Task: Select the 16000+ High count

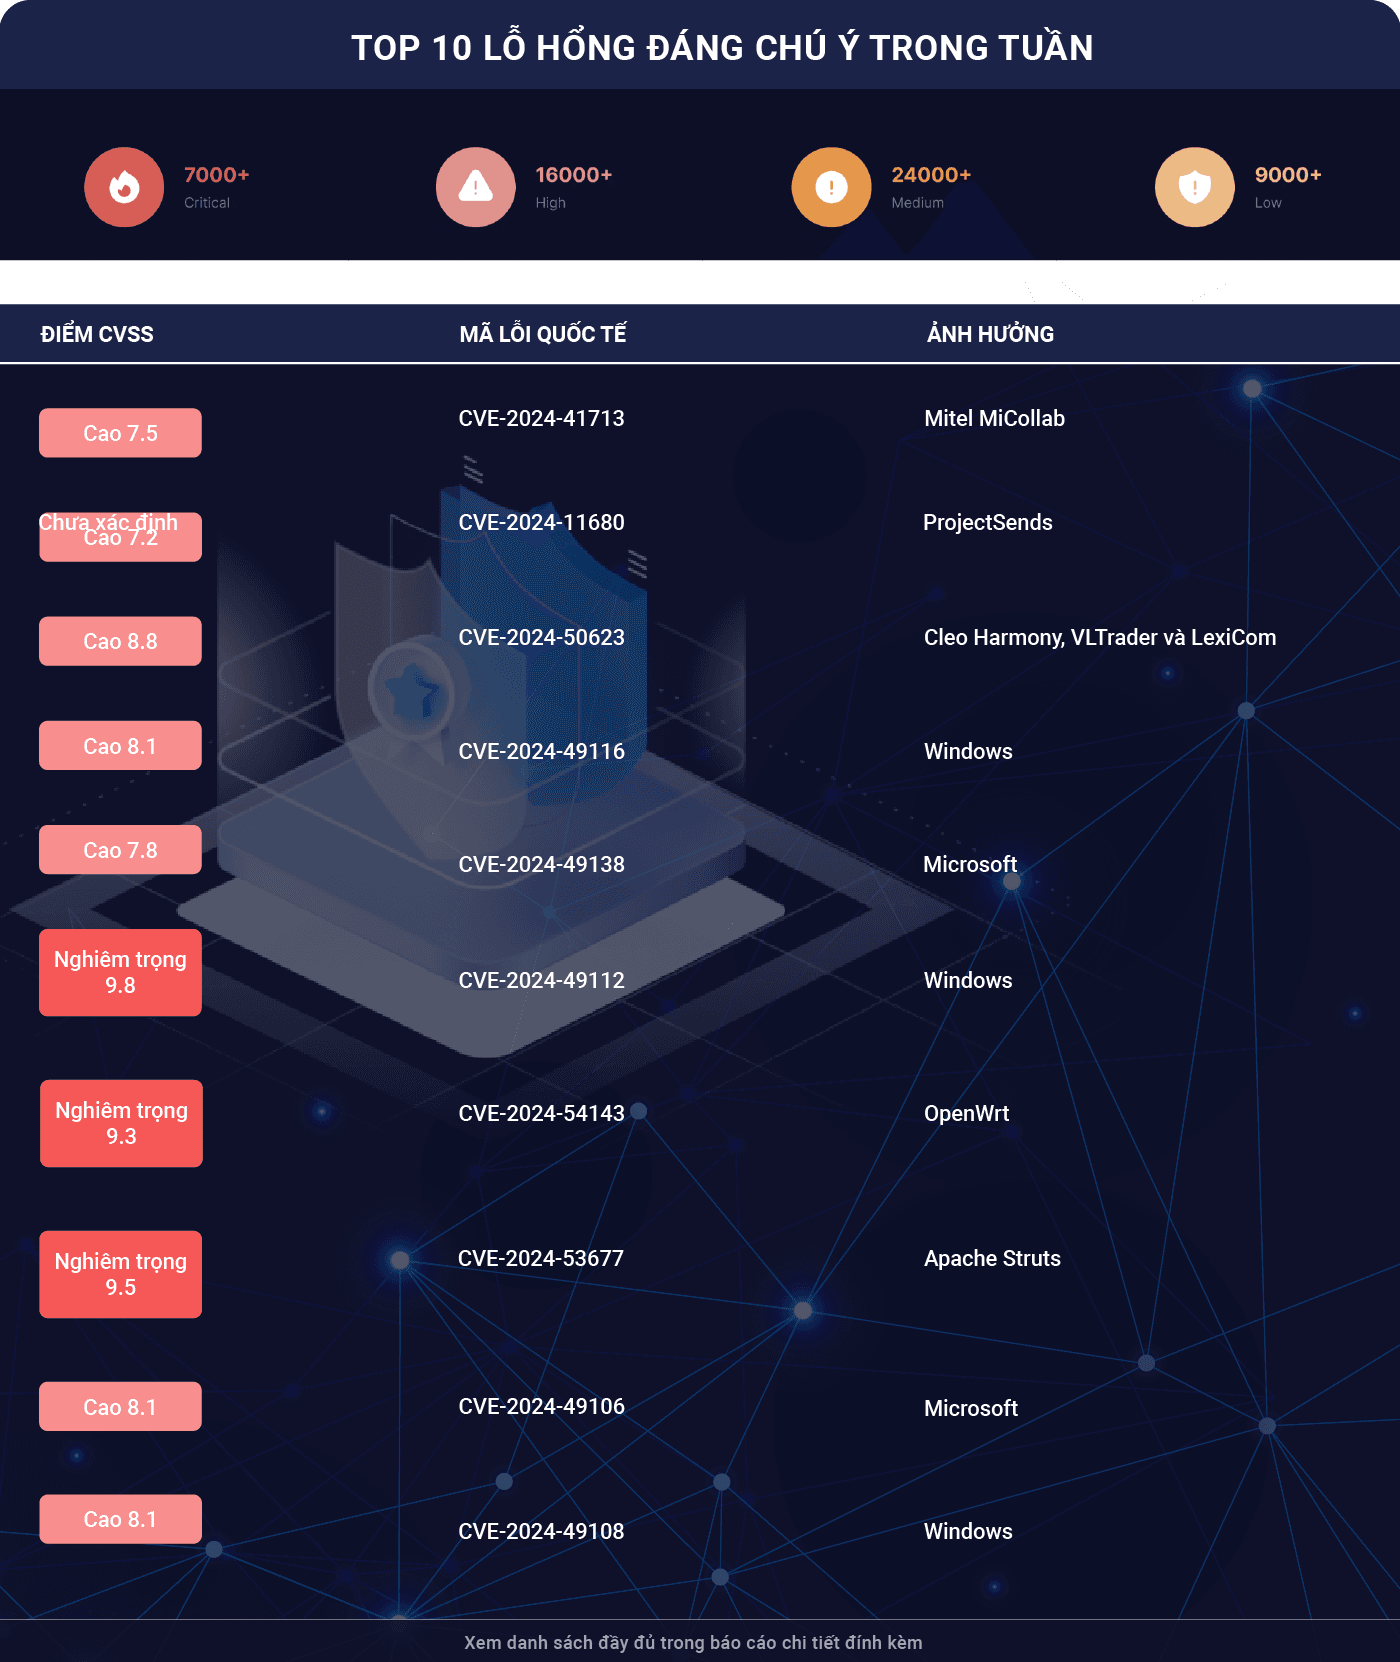Action: point(573,175)
